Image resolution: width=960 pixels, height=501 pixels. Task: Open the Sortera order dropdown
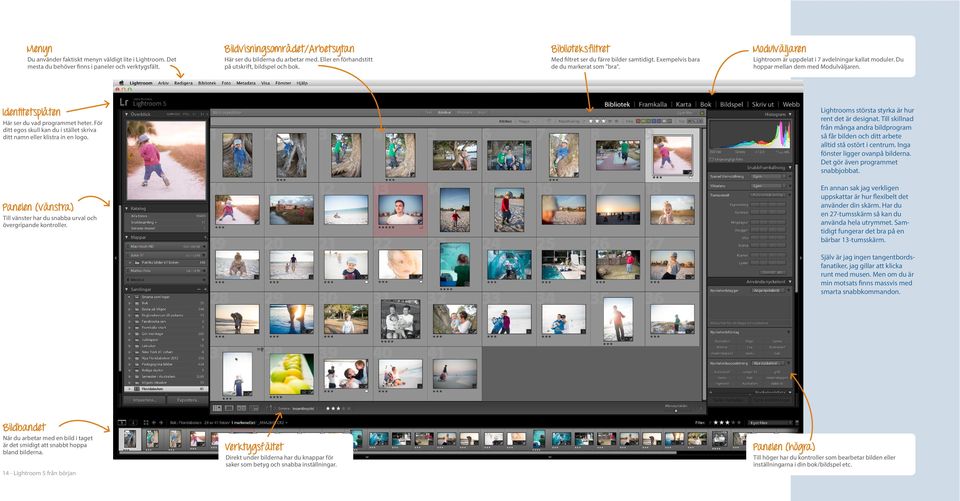(303, 409)
